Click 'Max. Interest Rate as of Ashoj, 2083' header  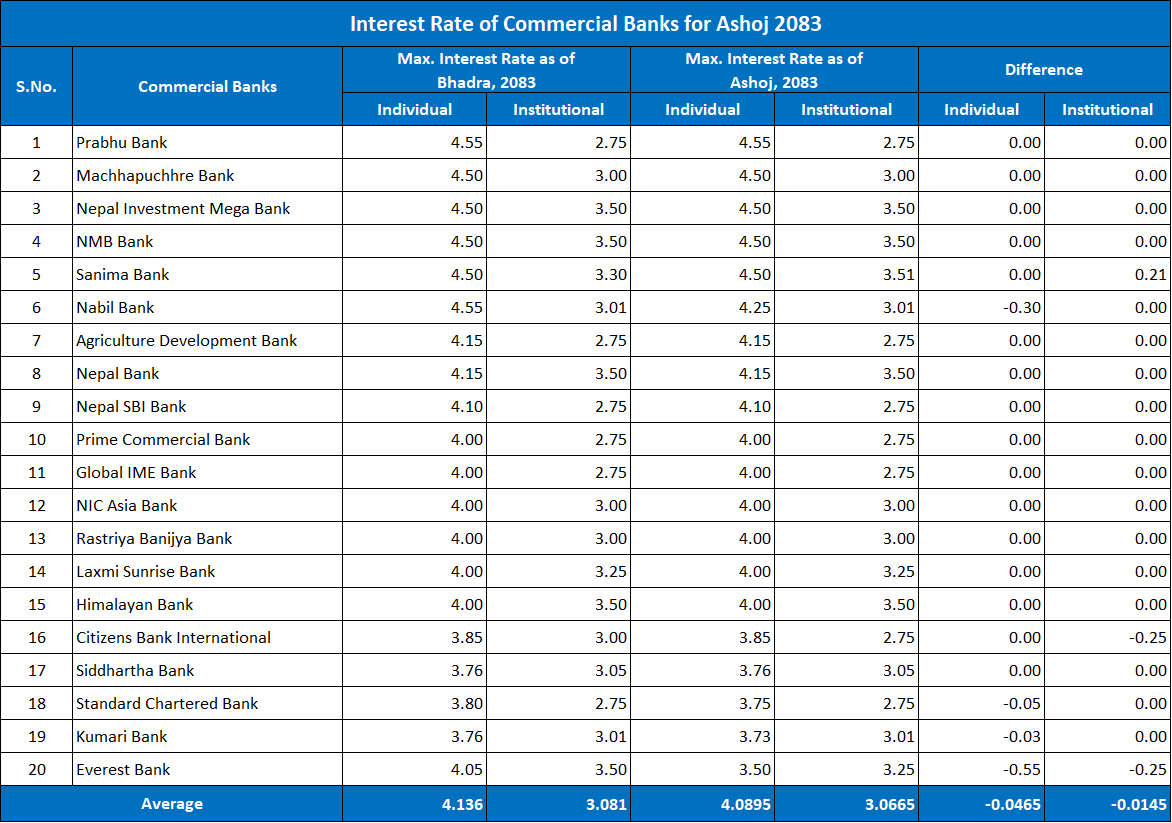coord(774,70)
